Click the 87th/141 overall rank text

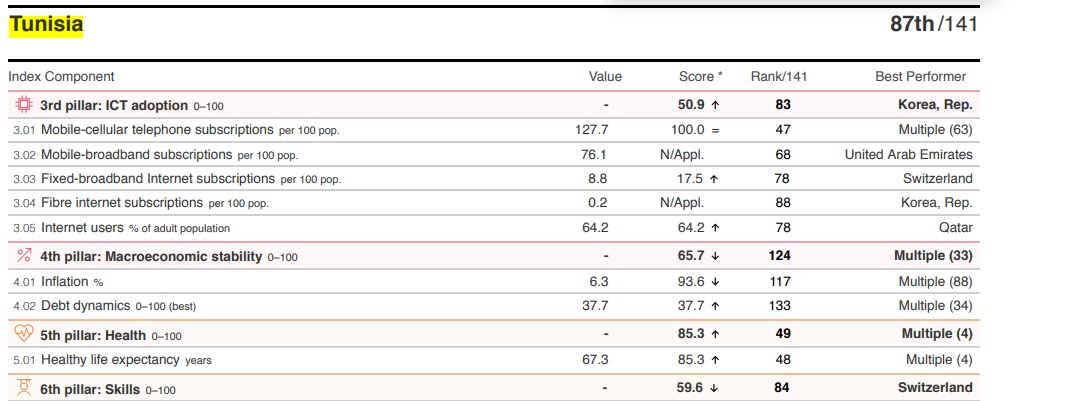(933, 24)
